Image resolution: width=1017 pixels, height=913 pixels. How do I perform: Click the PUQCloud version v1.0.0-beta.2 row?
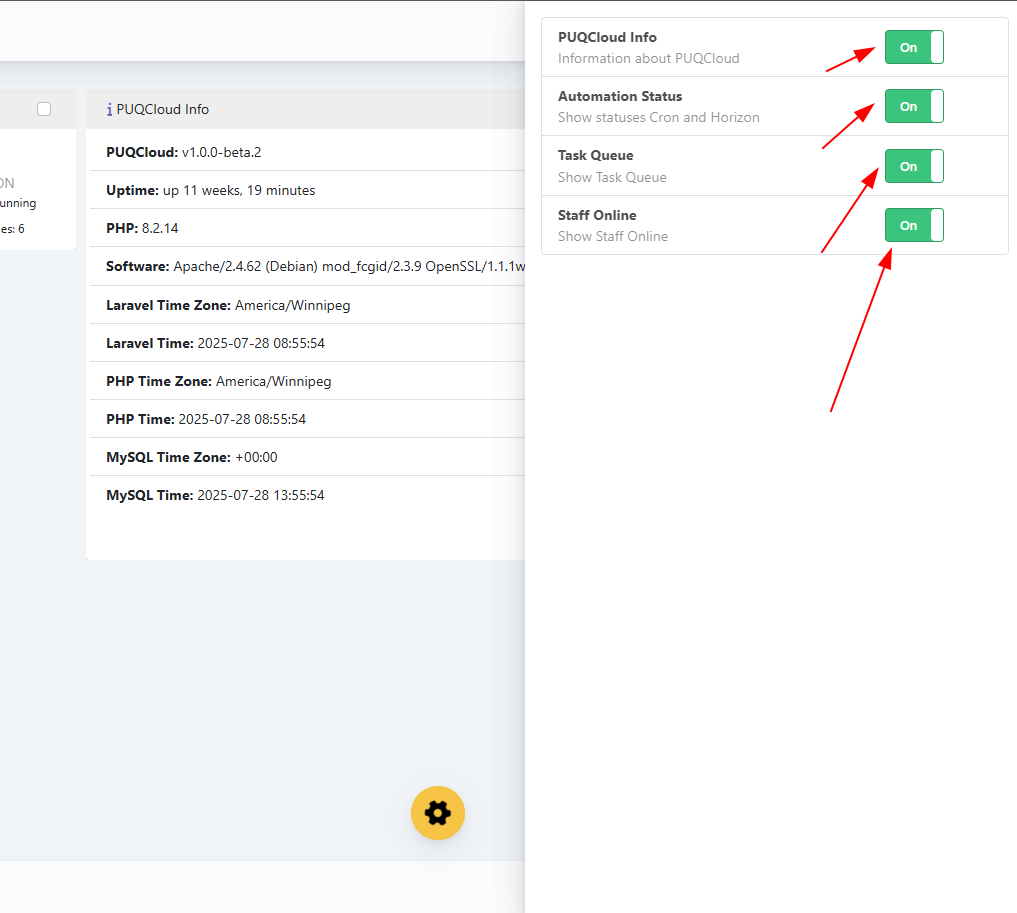click(x=307, y=152)
